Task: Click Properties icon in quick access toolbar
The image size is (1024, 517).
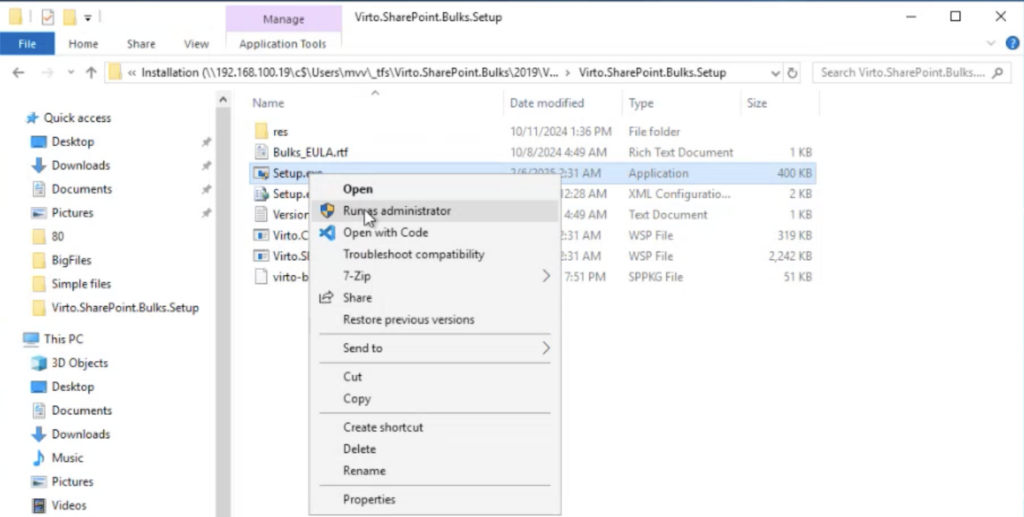Action: click(47, 17)
